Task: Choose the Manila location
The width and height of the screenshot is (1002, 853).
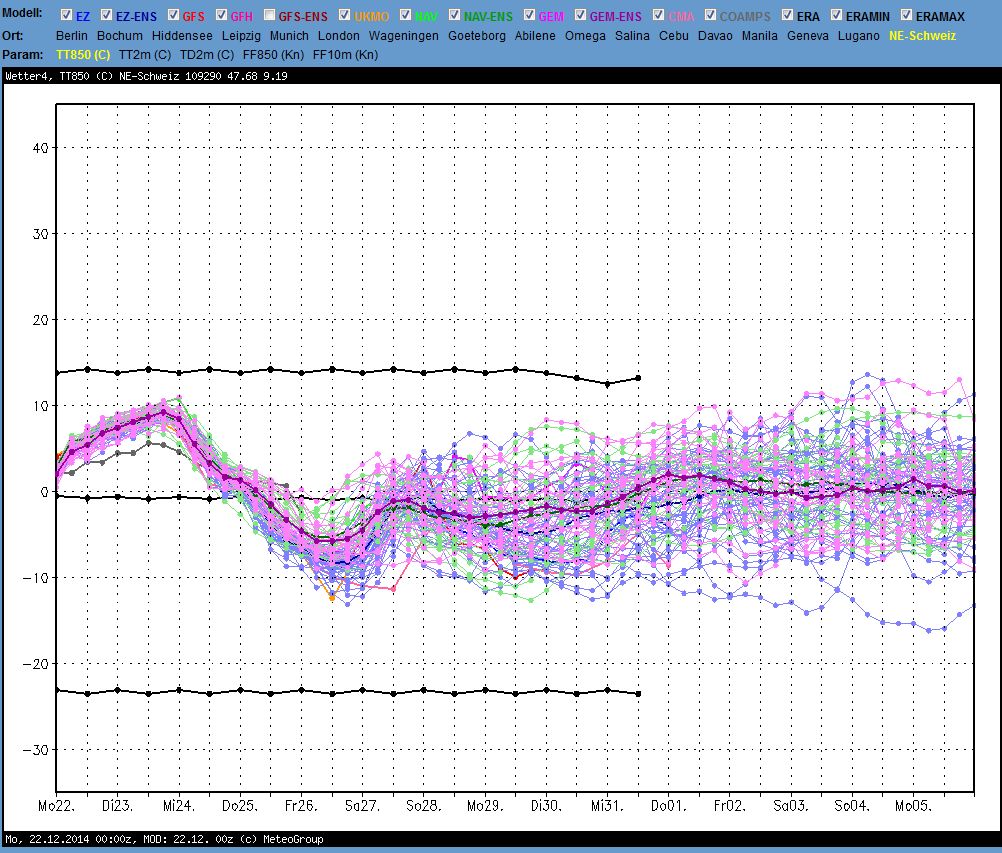Action: pyautogui.click(x=760, y=36)
